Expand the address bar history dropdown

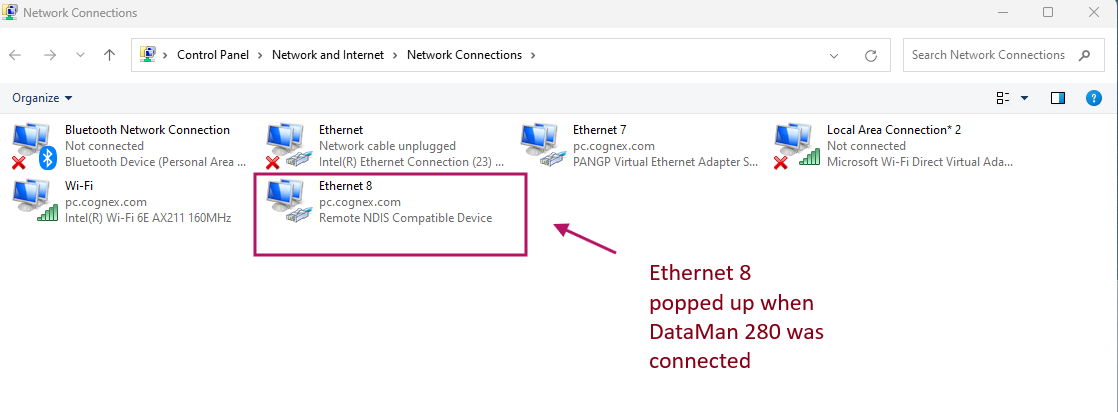coord(834,55)
